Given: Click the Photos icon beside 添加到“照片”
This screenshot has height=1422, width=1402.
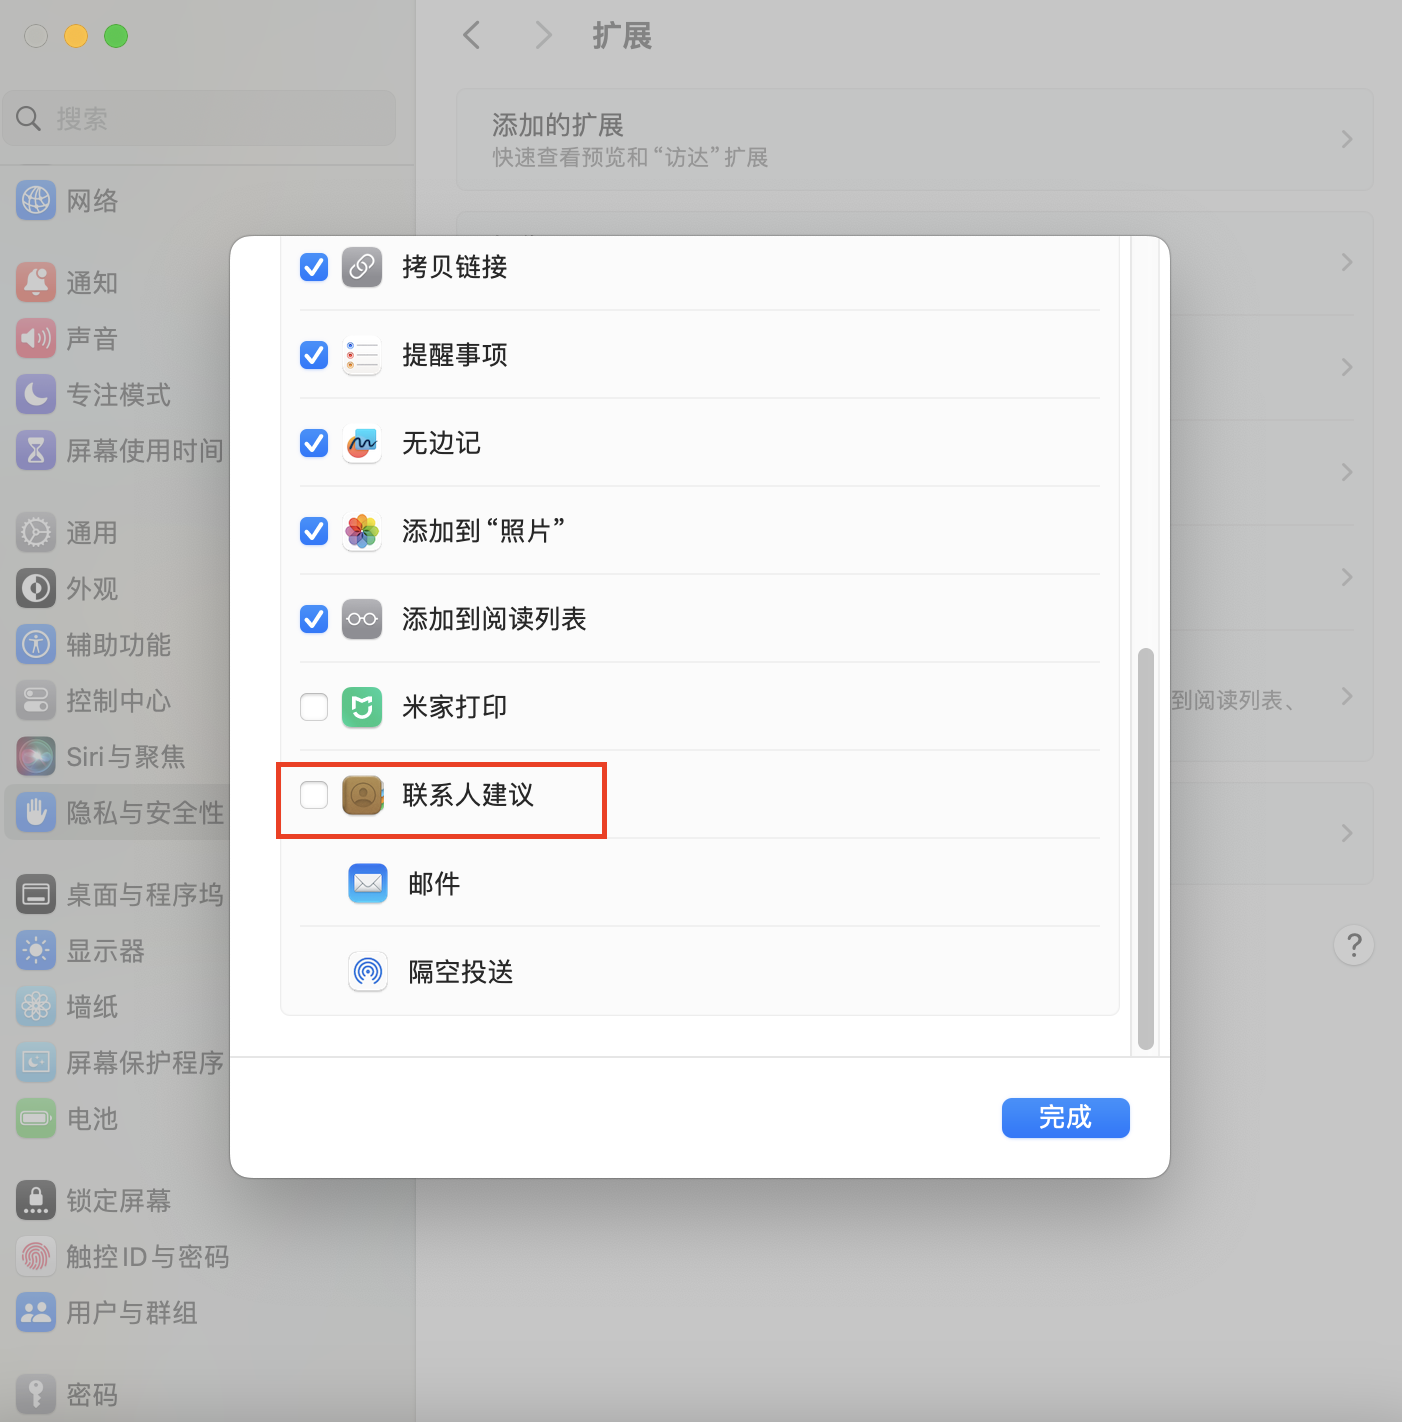Looking at the screenshot, I should (362, 531).
